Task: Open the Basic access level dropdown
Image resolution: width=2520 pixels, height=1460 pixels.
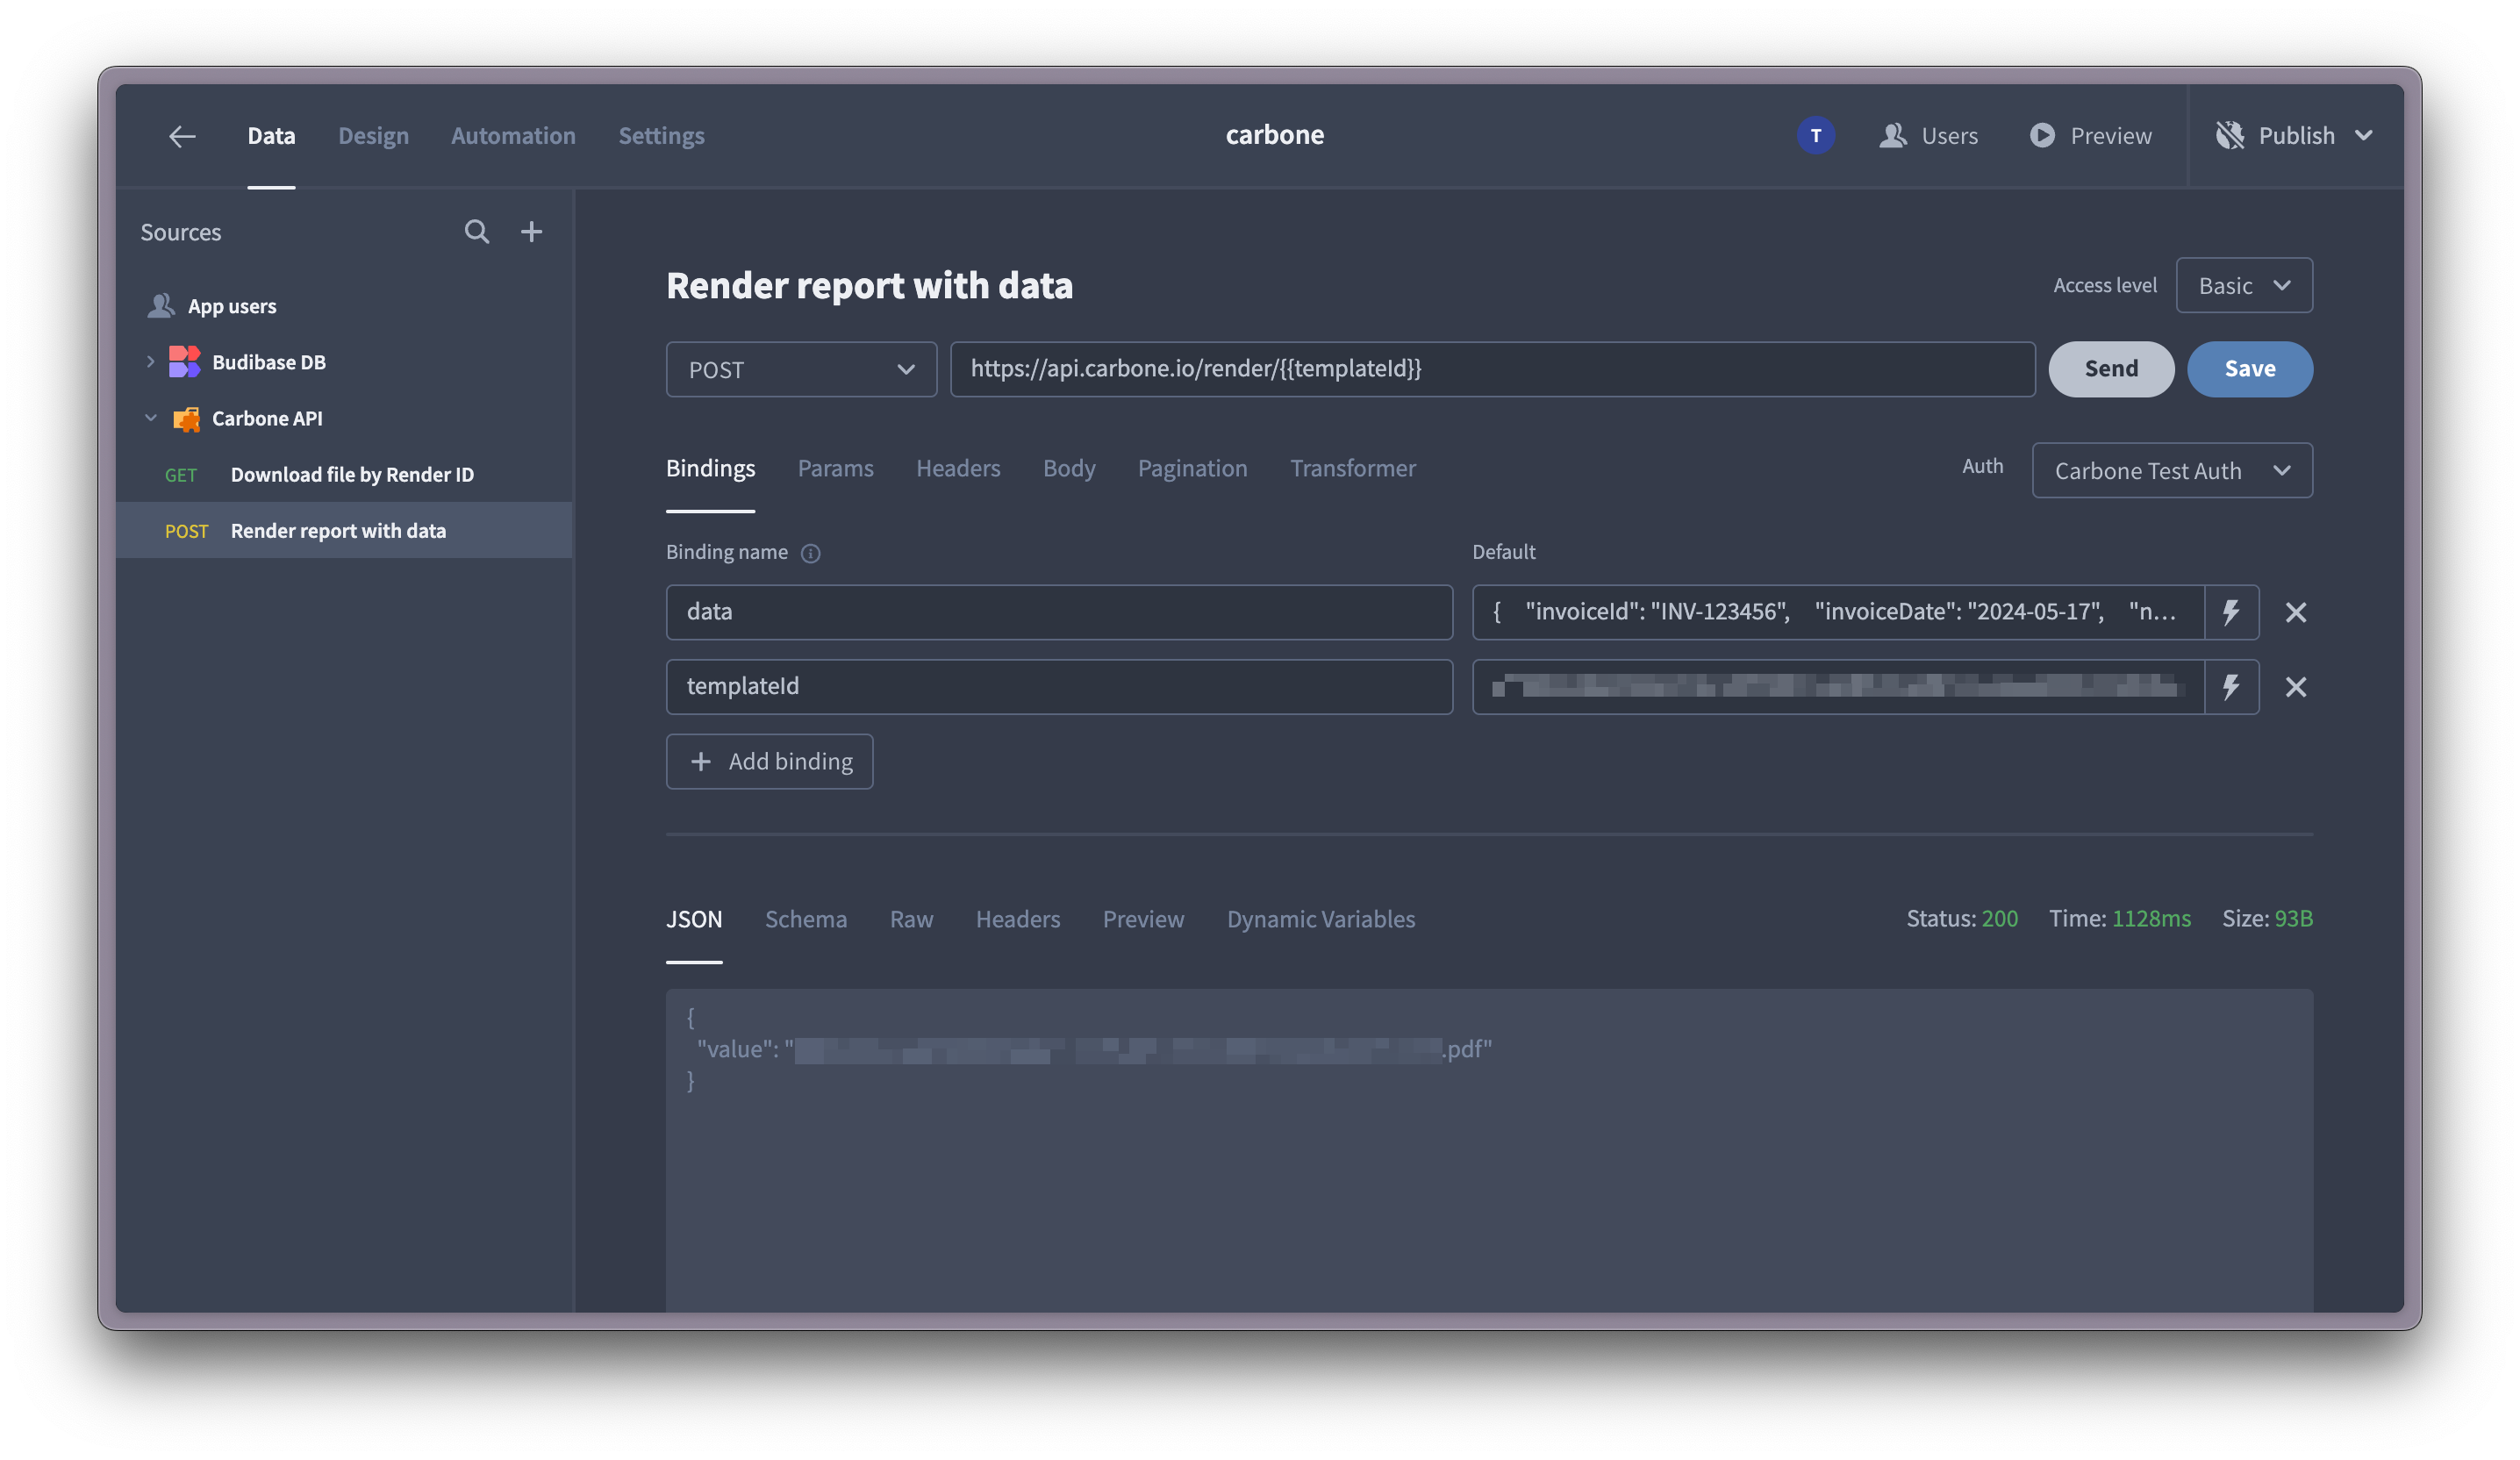Action: [2244, 286]
